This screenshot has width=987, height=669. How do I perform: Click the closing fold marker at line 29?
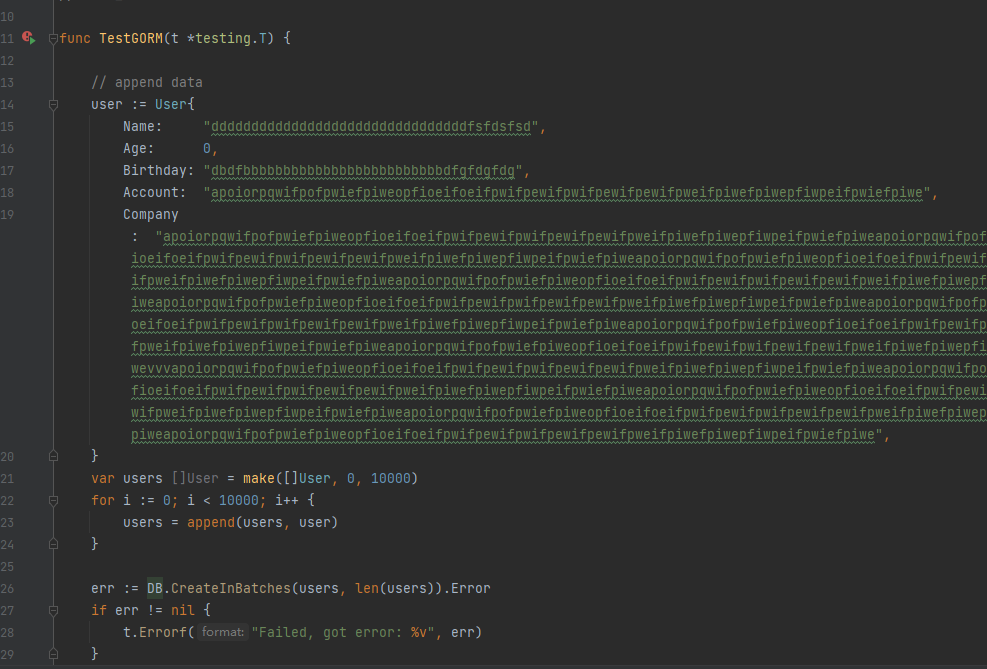(53, 653)
